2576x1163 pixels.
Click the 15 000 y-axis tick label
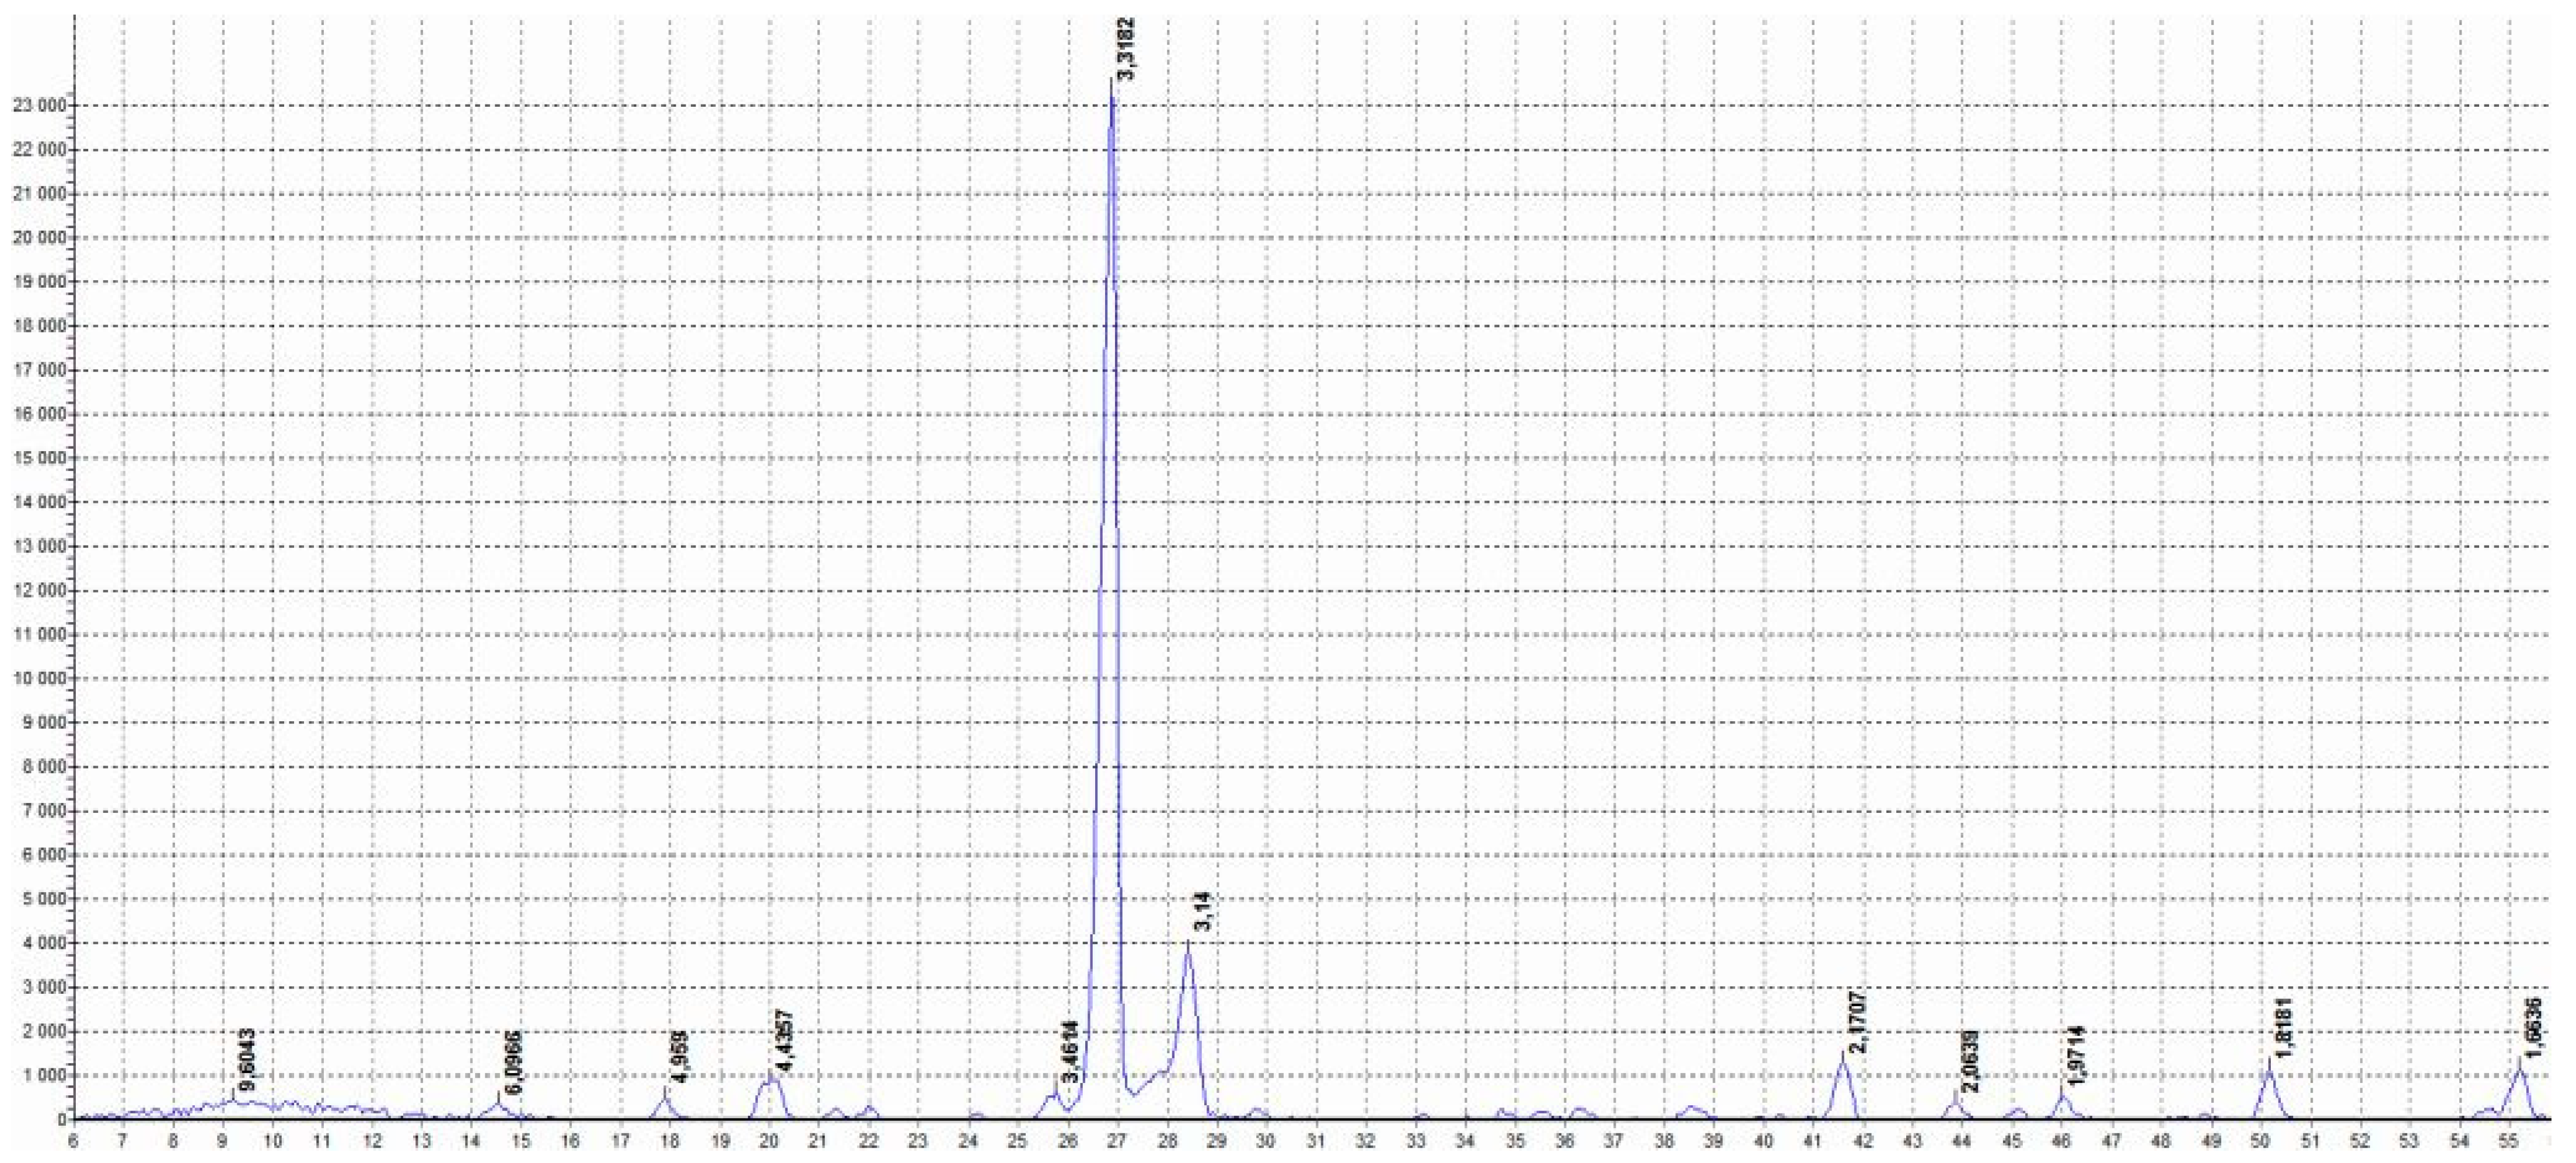(40, 458)
